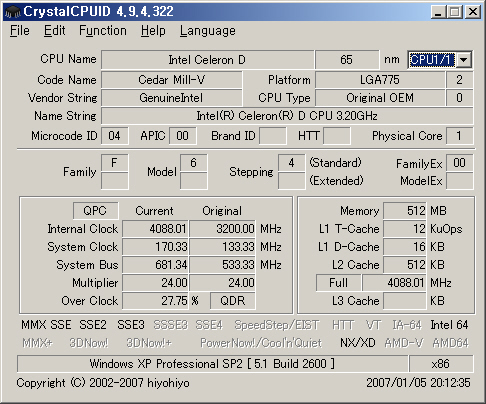
Task: Click the Windows XP Professional SP2 status field
Action: click(212, 364)
